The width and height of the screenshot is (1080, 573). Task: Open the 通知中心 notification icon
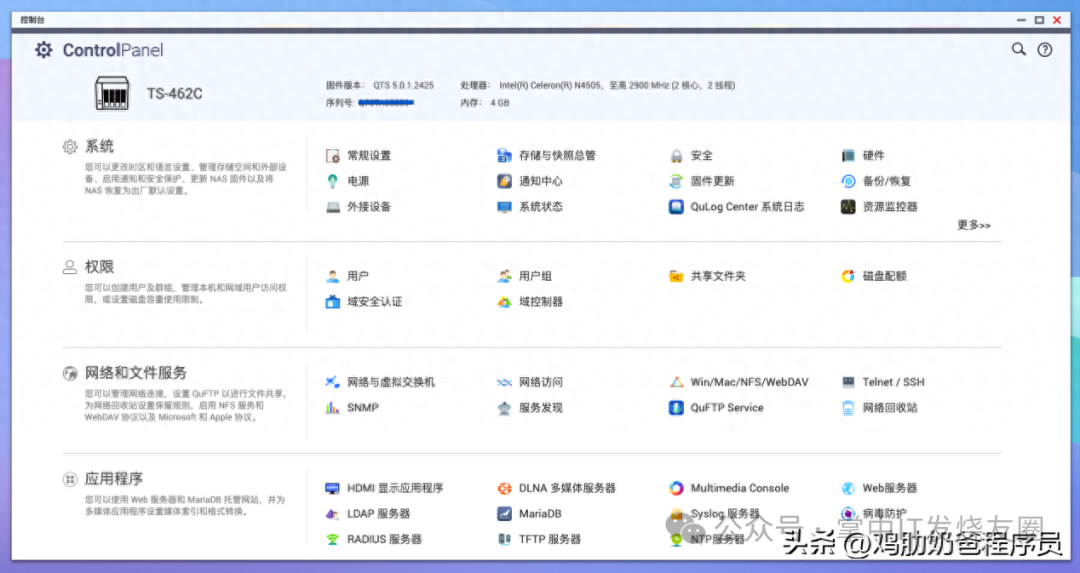[504, 181]
